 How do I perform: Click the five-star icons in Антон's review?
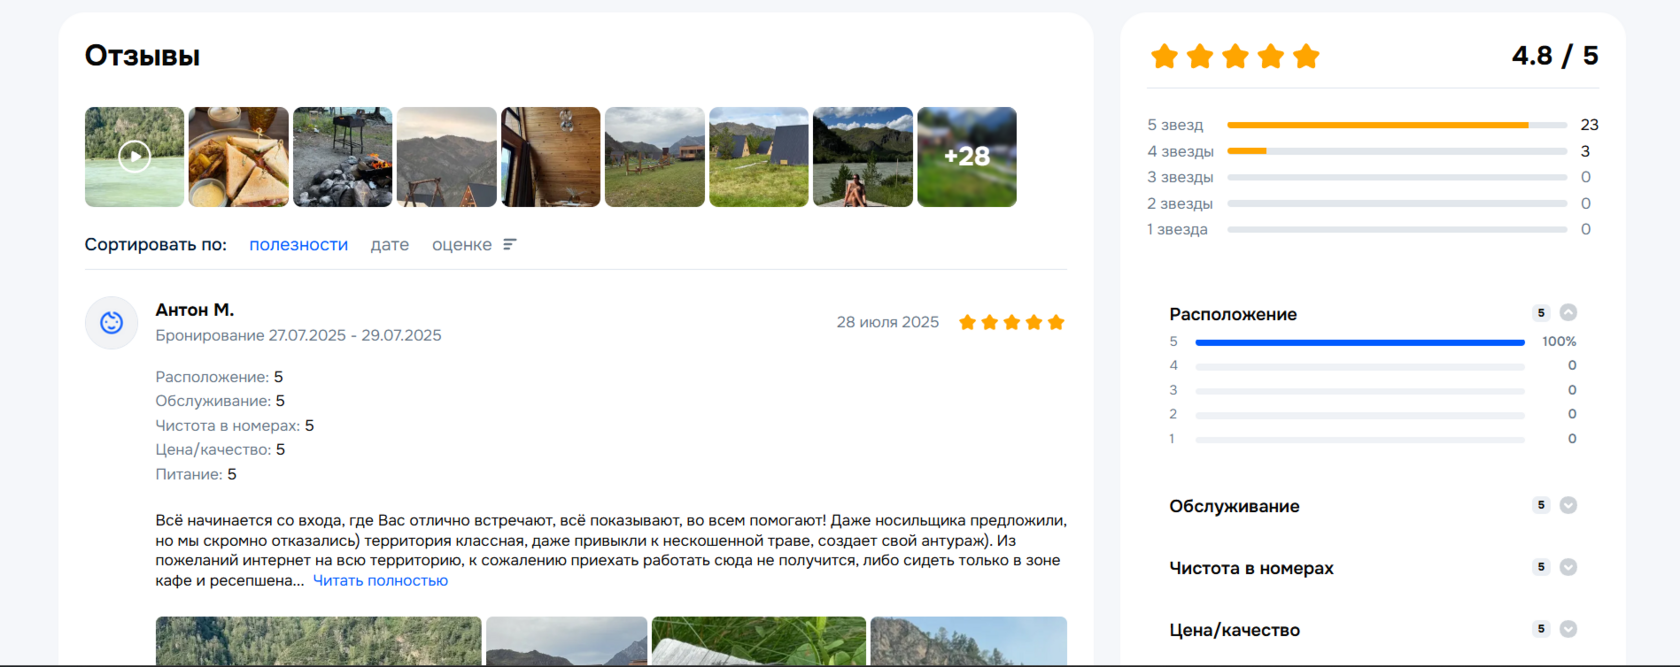tap(1011, 322)
